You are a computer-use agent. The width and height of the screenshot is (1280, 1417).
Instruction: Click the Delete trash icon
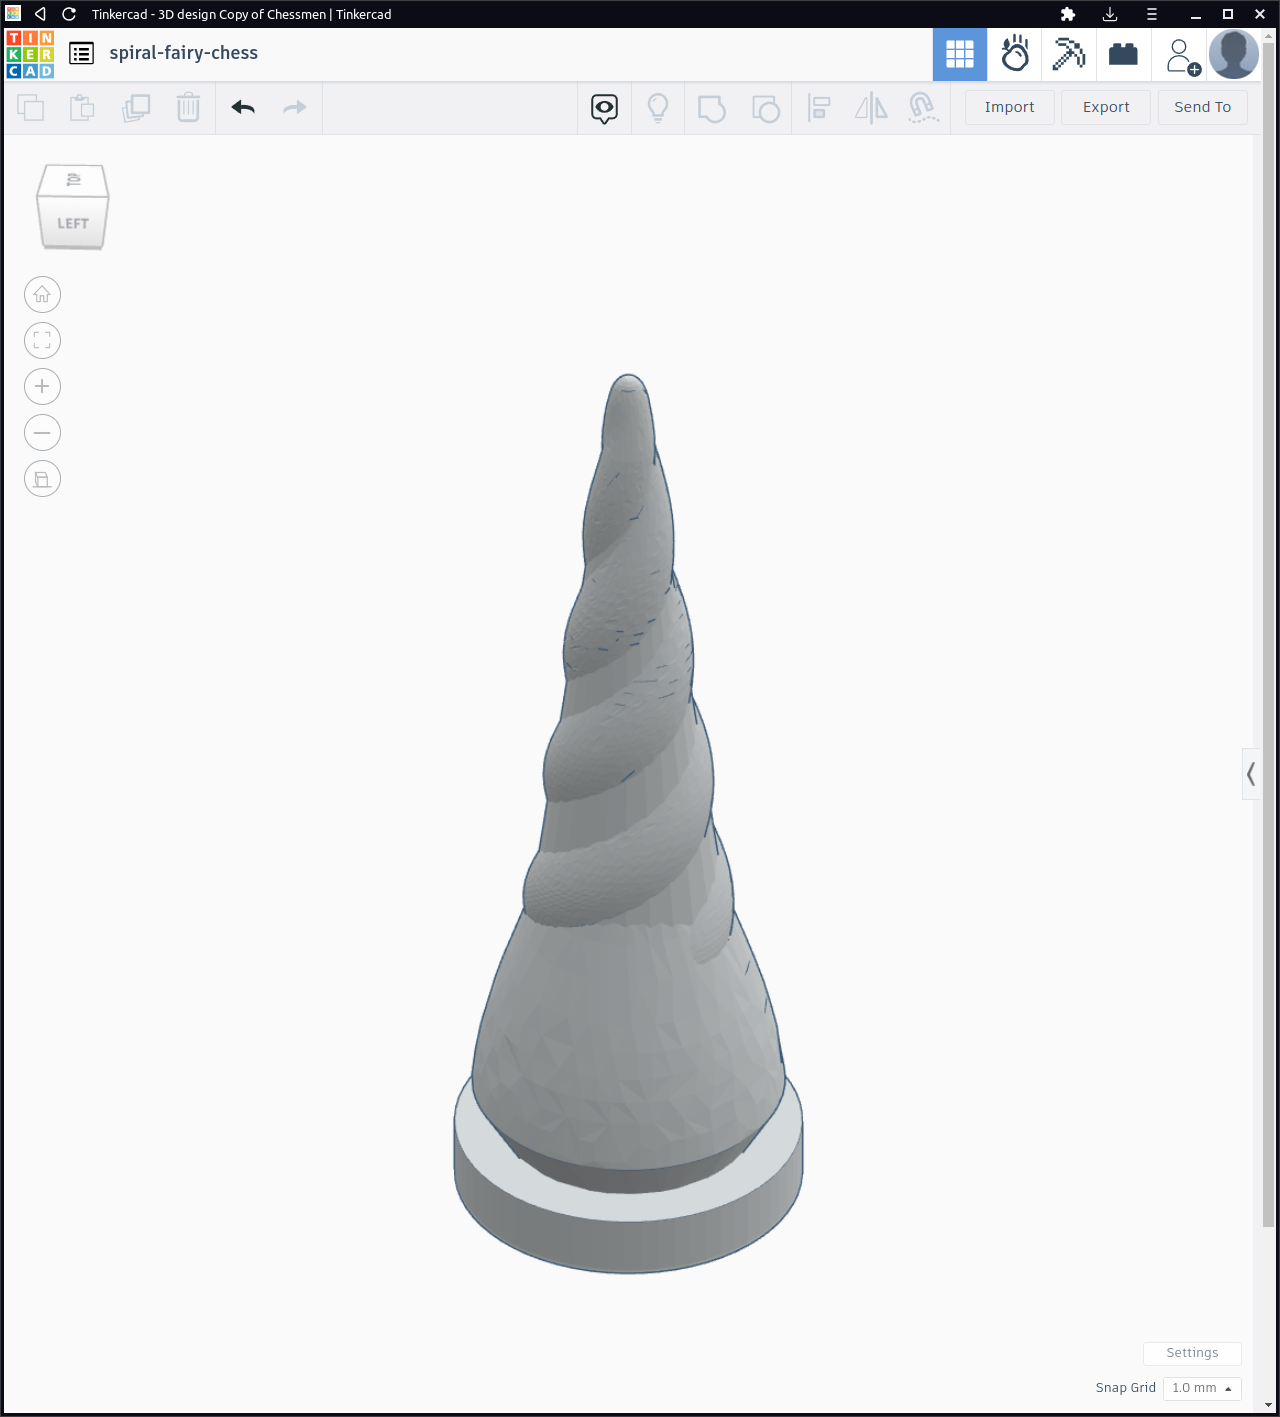pos(188,107)
